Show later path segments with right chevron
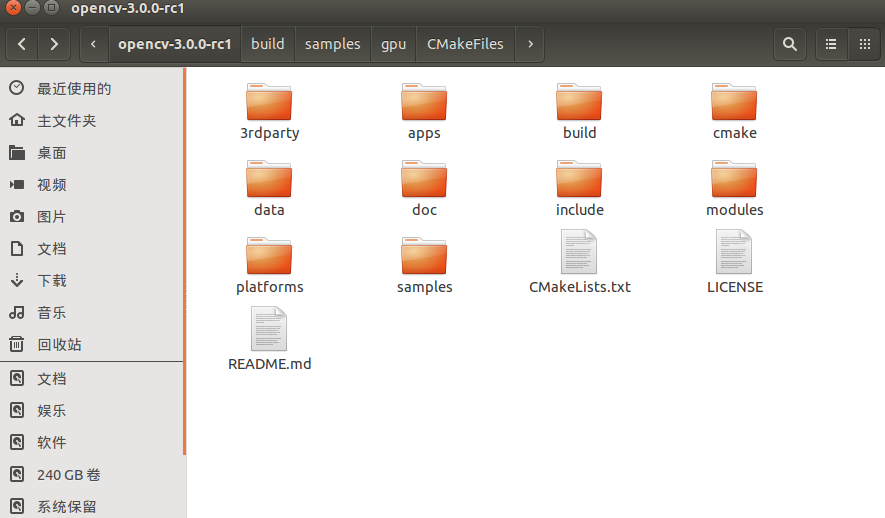 pos(530,44)
